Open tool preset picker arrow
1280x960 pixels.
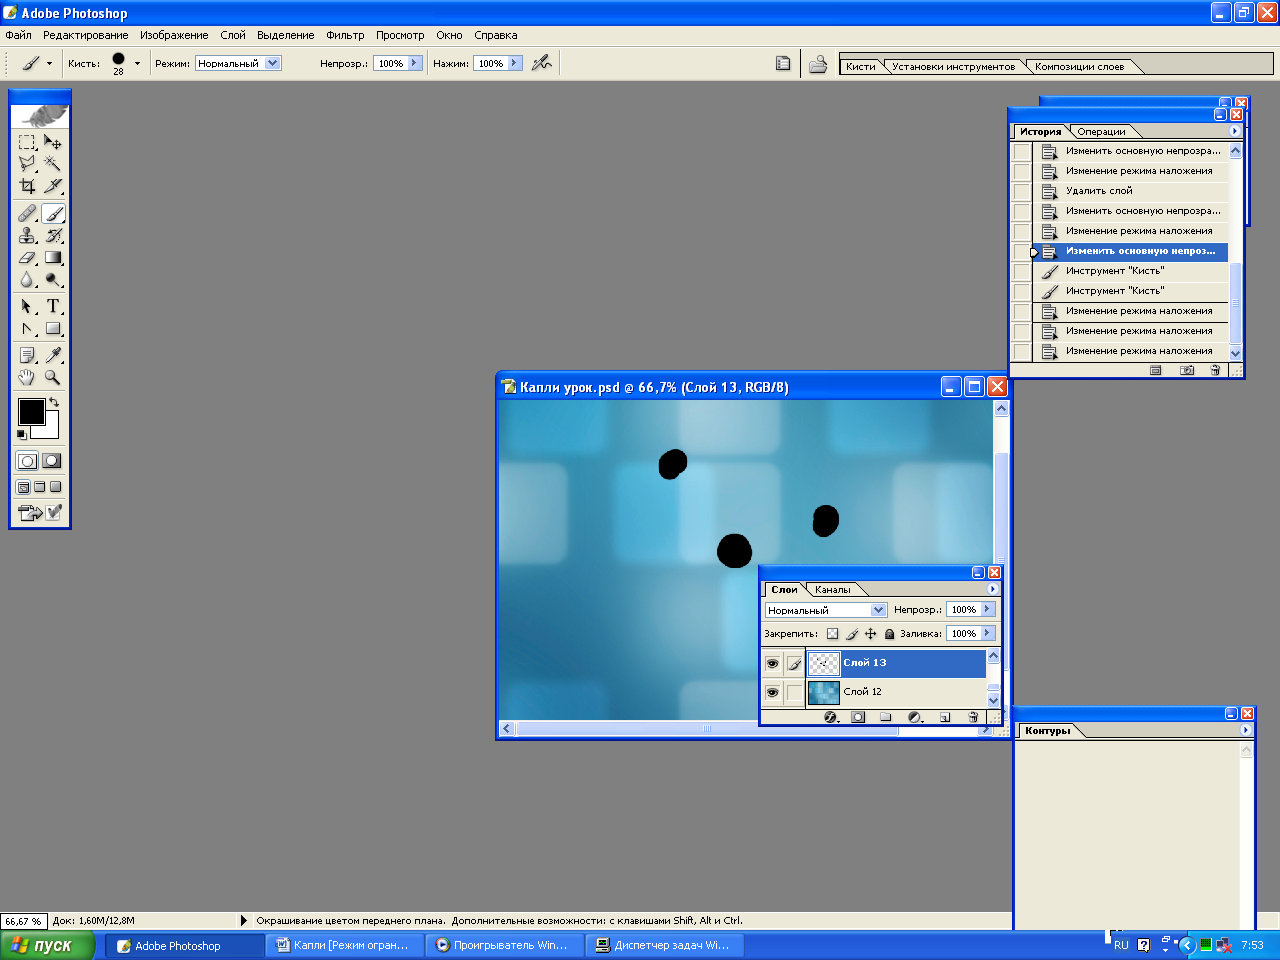coord(49,63)
